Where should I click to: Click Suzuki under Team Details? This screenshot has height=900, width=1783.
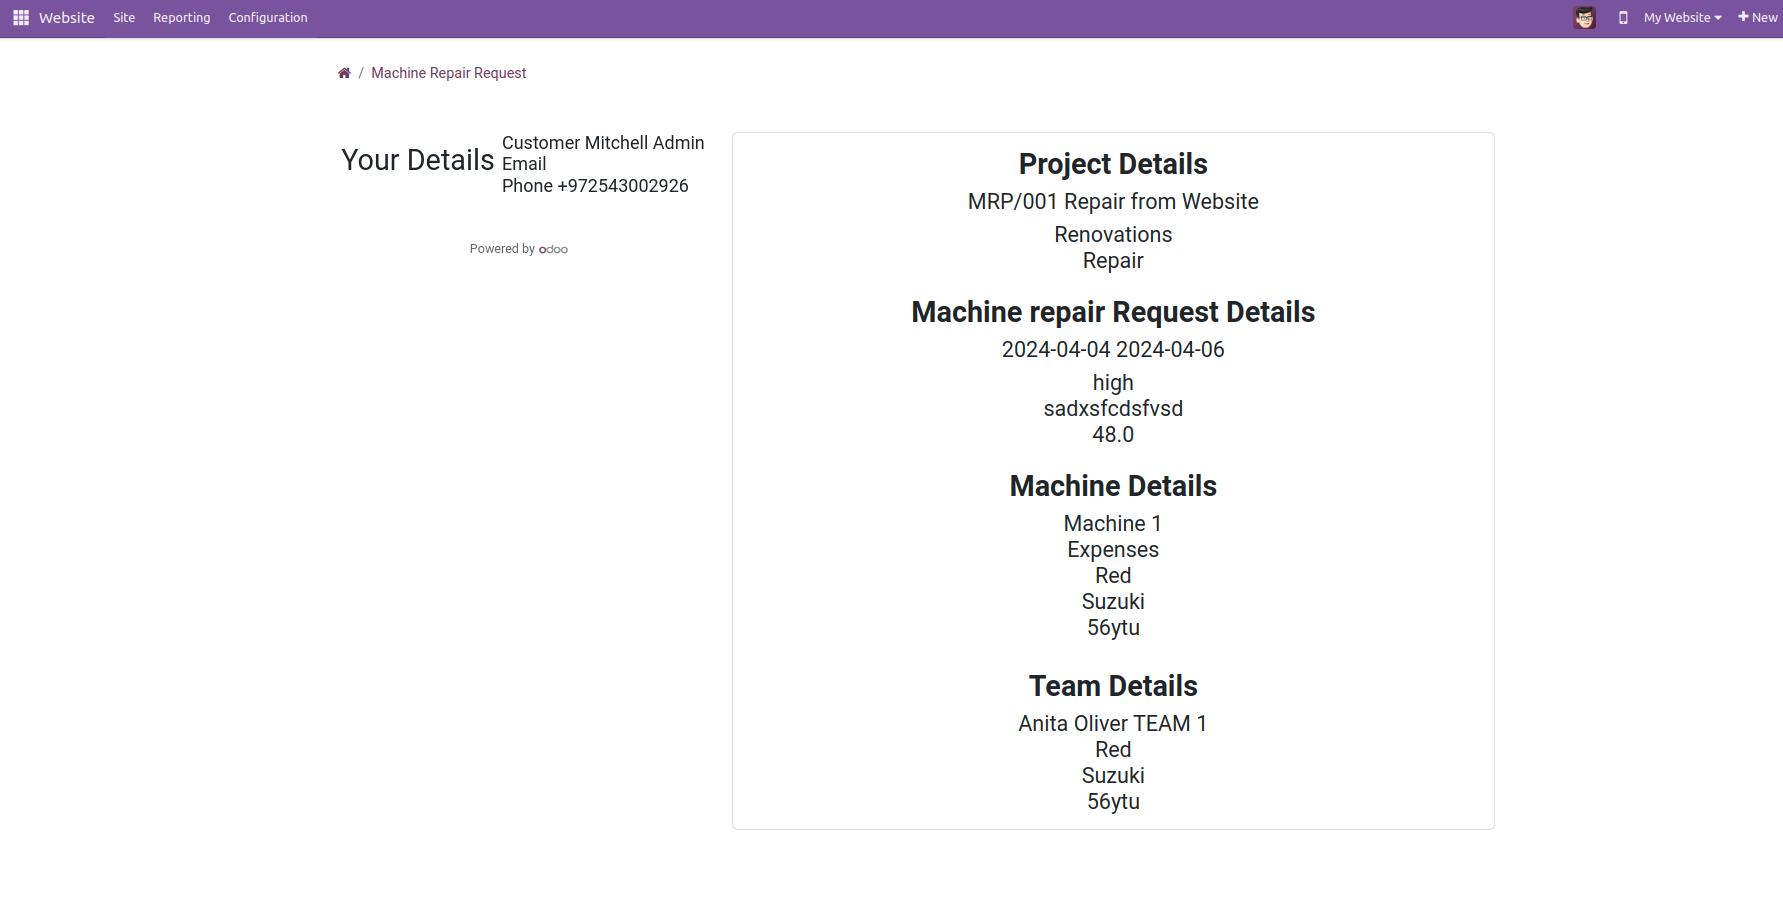(1113, 776)
